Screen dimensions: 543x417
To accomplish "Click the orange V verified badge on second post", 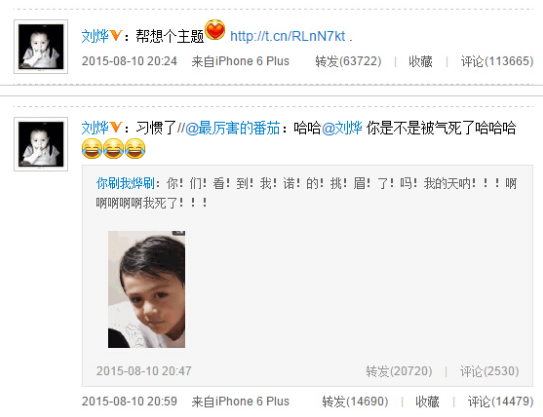I will pyautogui.click(x=116, y=127).
